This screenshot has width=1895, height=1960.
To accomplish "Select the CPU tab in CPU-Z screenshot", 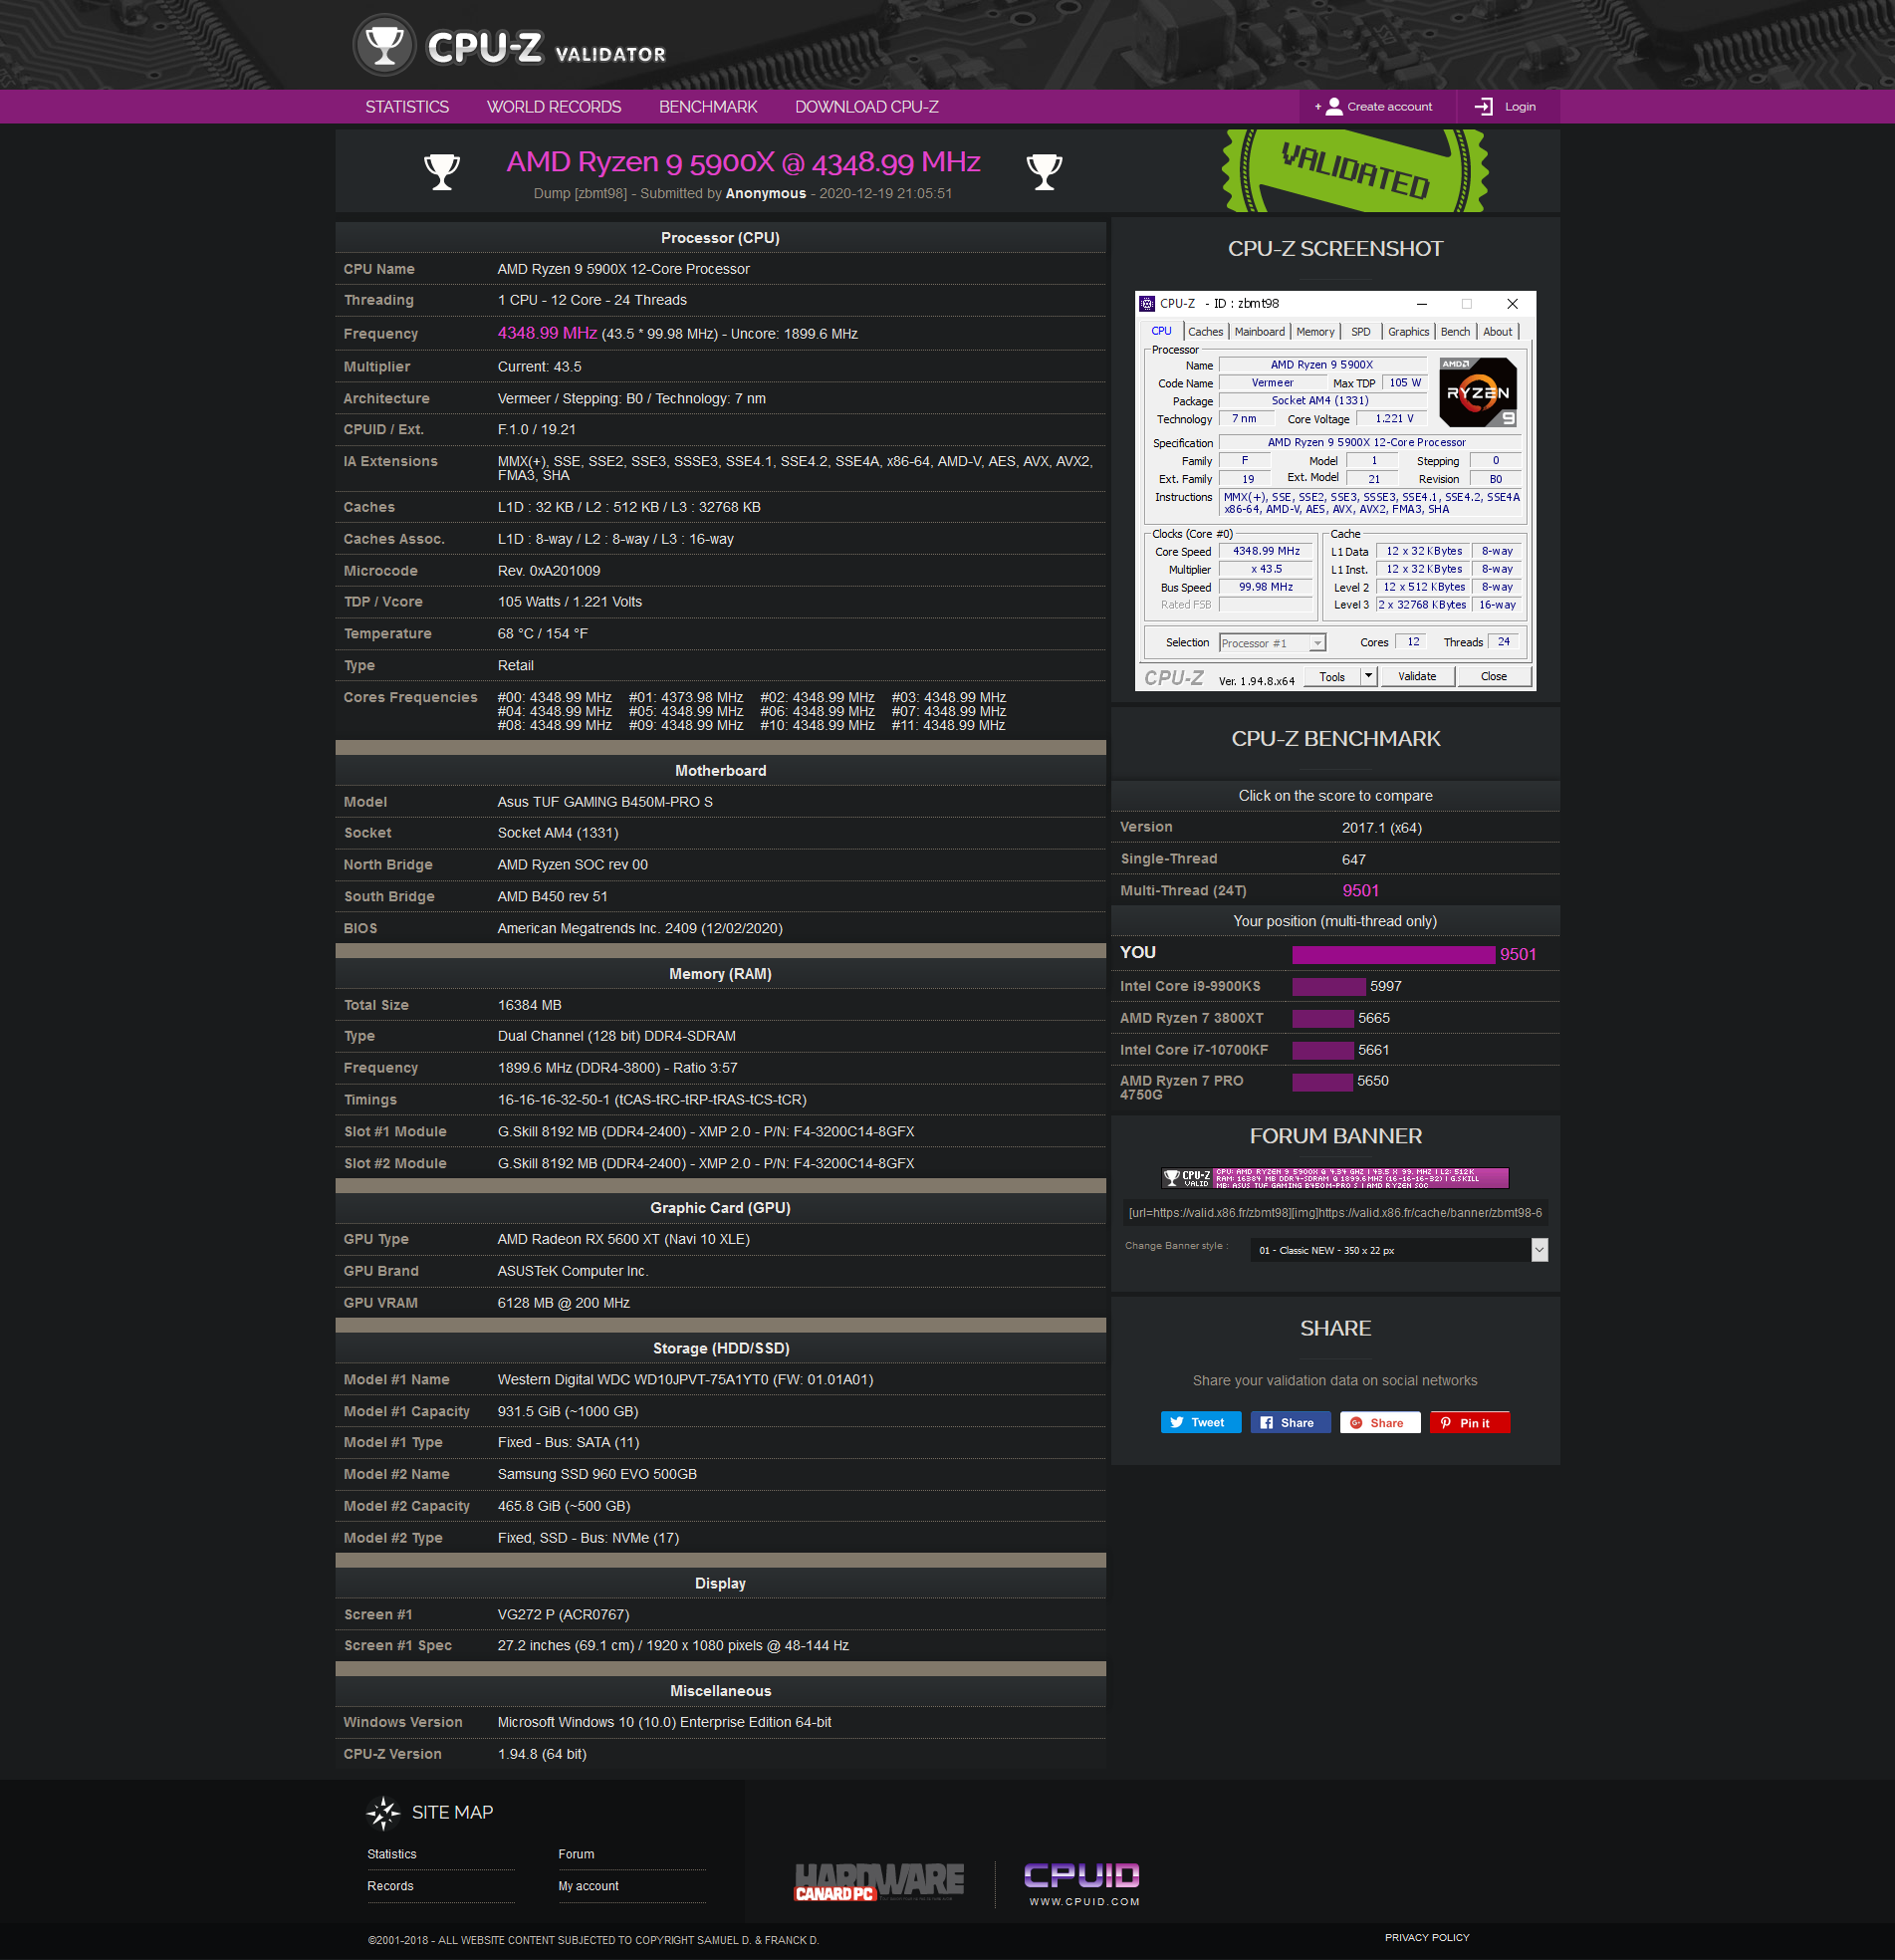I will pos(1161,331).
